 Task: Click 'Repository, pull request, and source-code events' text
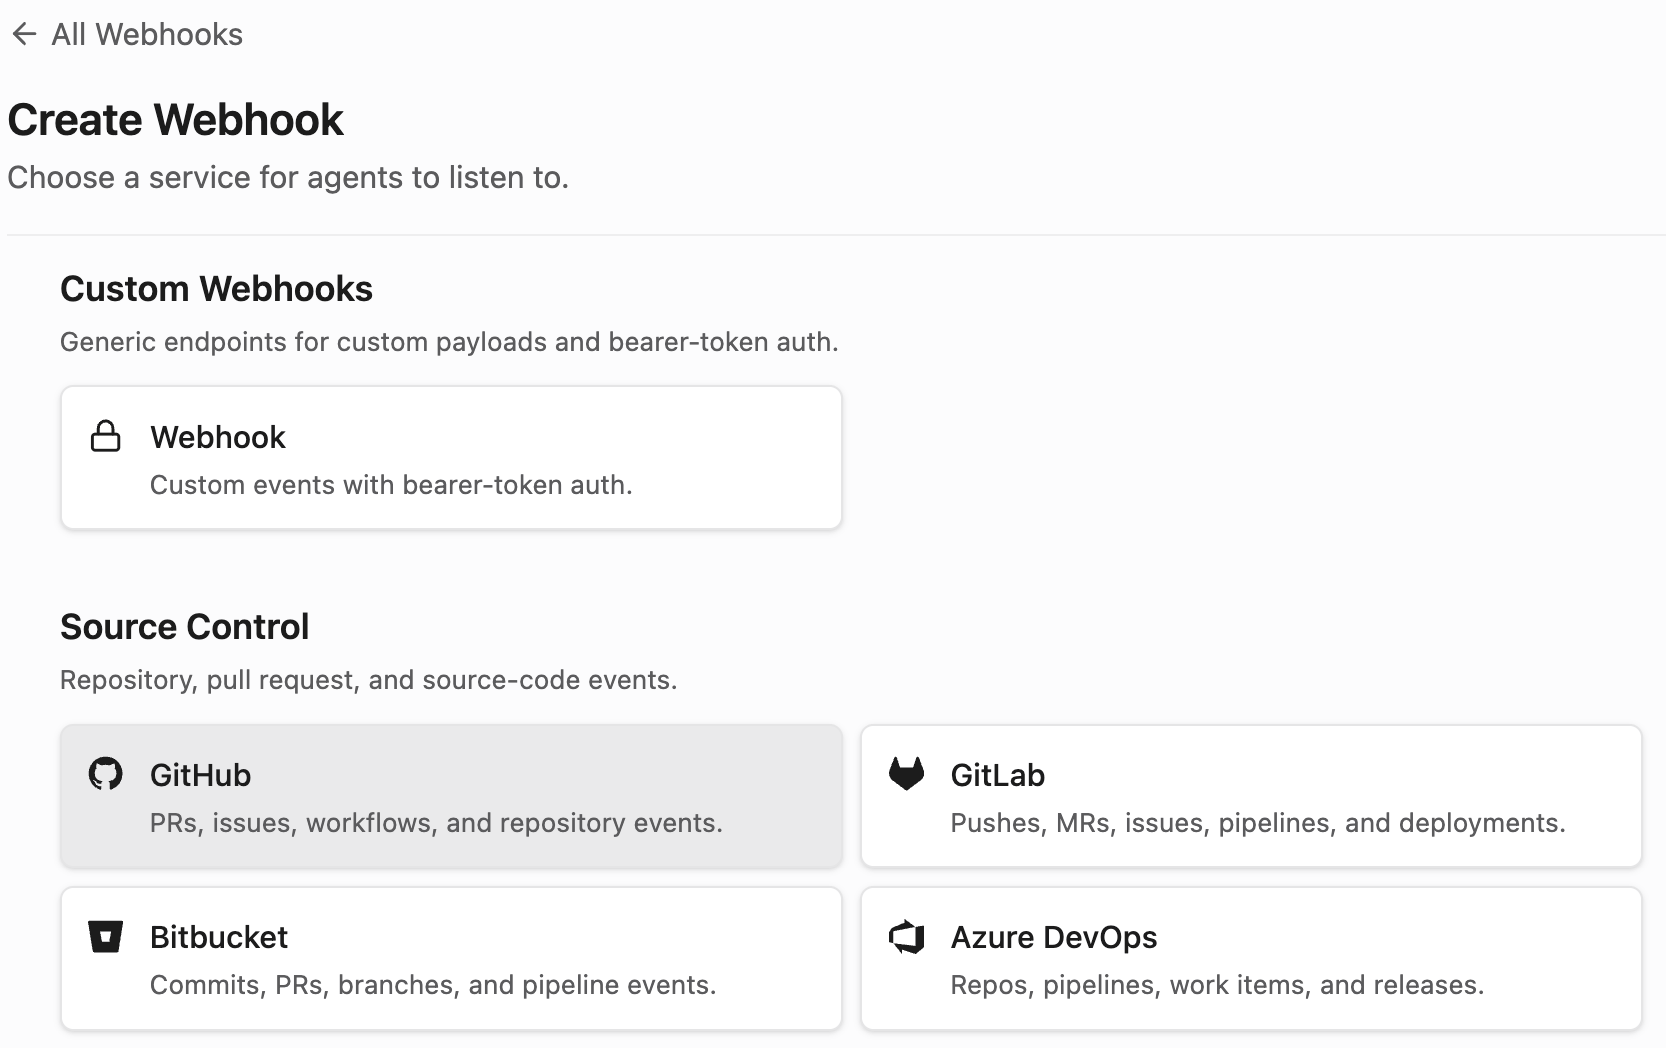tap(369, 680)
